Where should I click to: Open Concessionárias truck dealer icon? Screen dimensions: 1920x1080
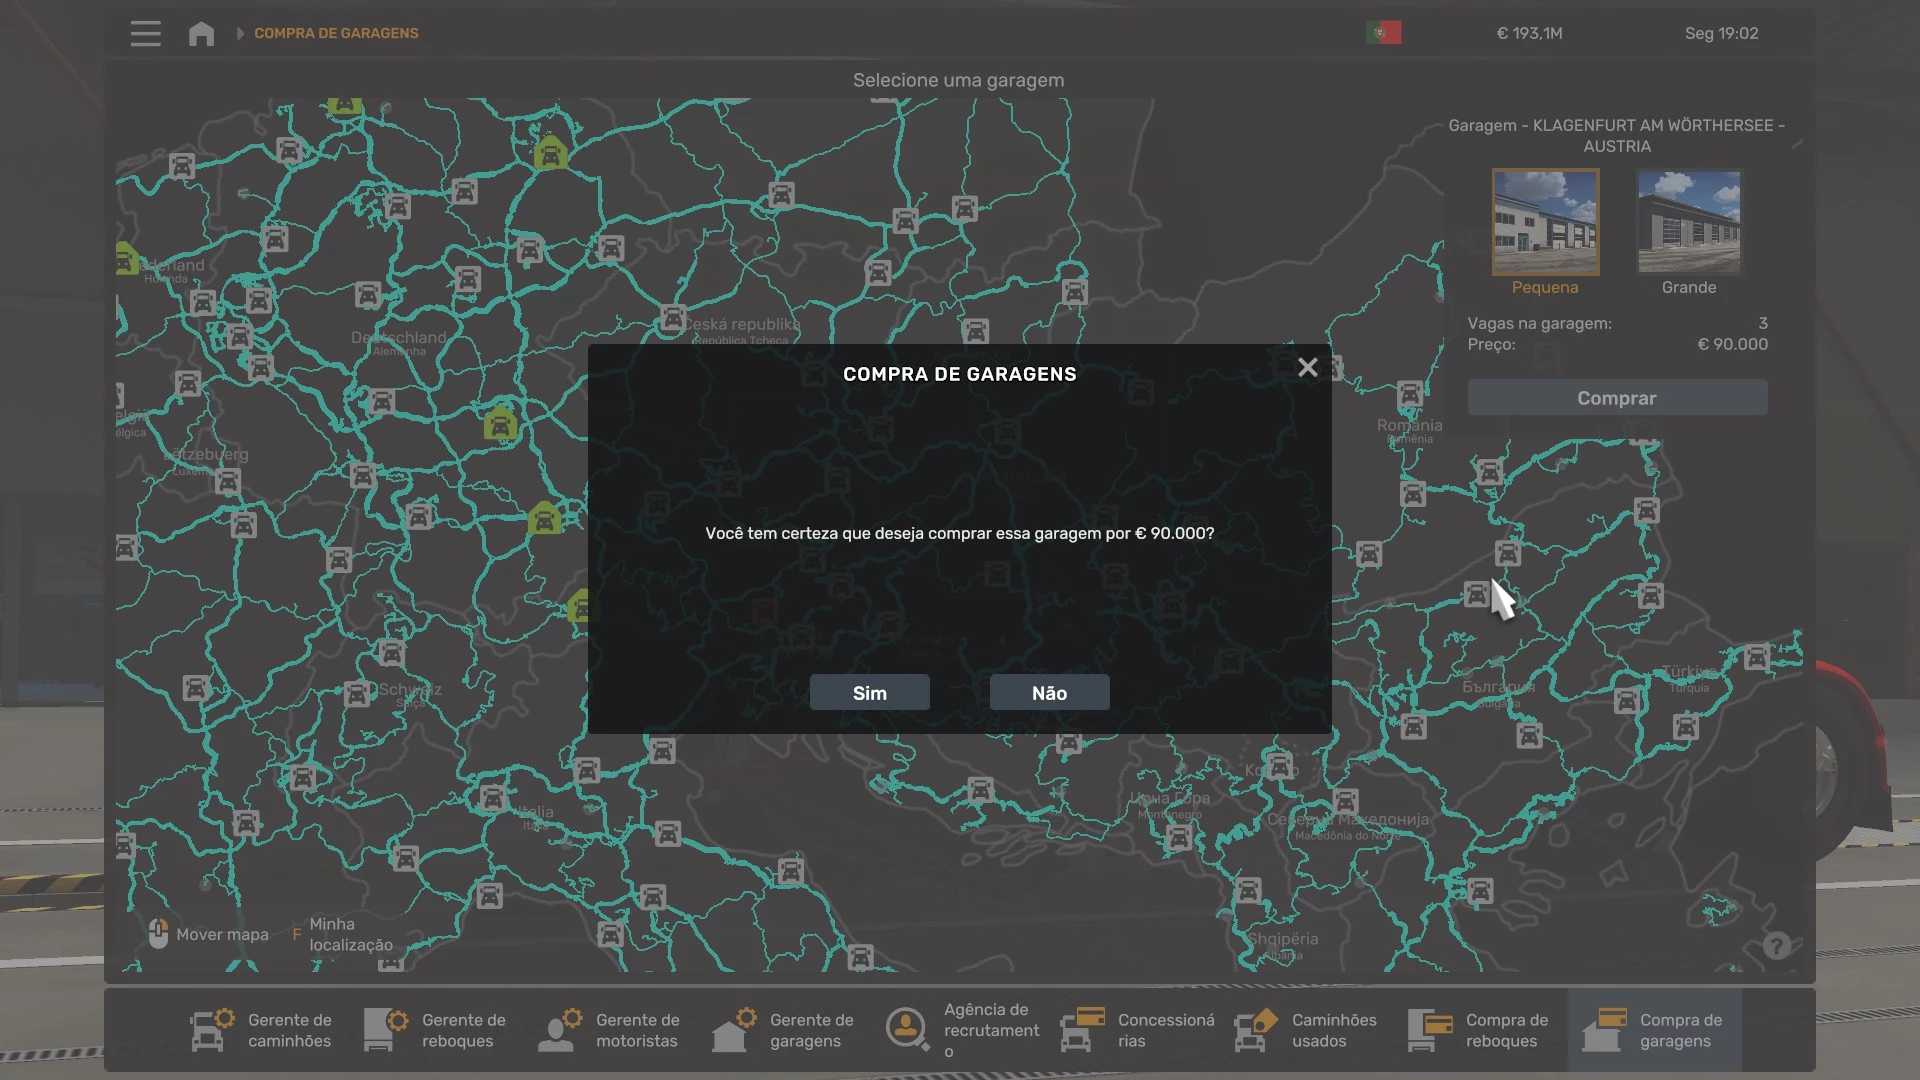pyautogui.click(x=1082, y=1030)
